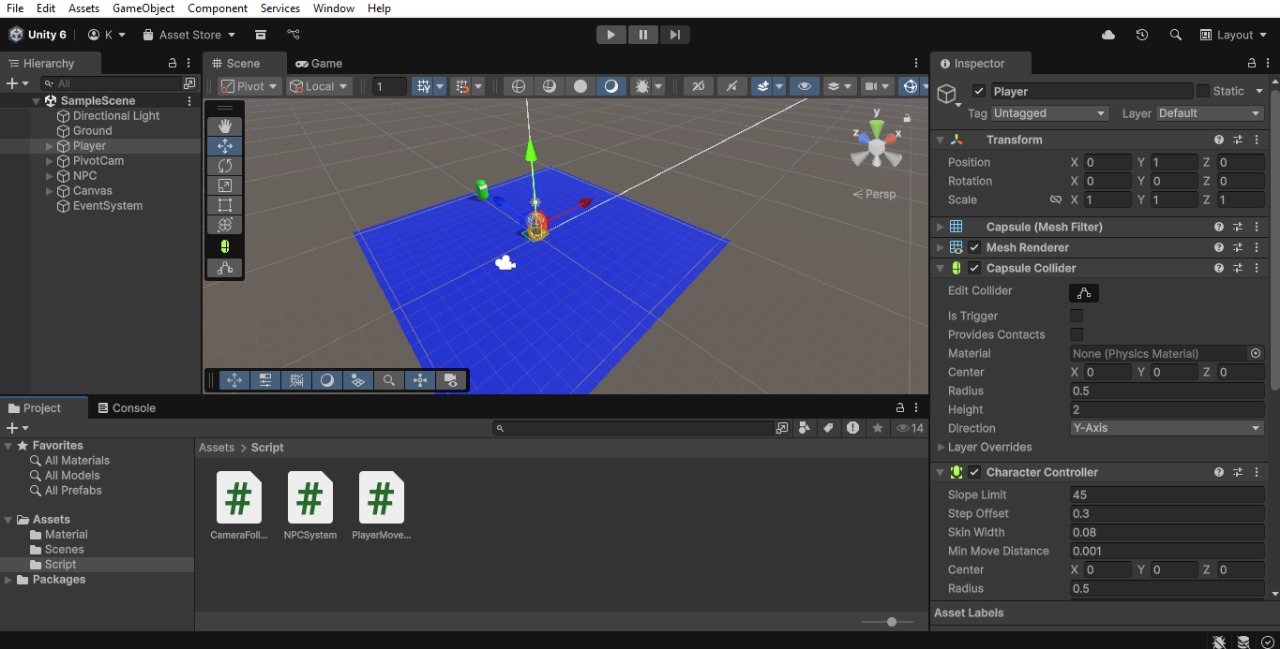Viewport: 1280px width, 649px height.
Task: Open Capsule Collider presets icon
Action: pos(1238,268)
